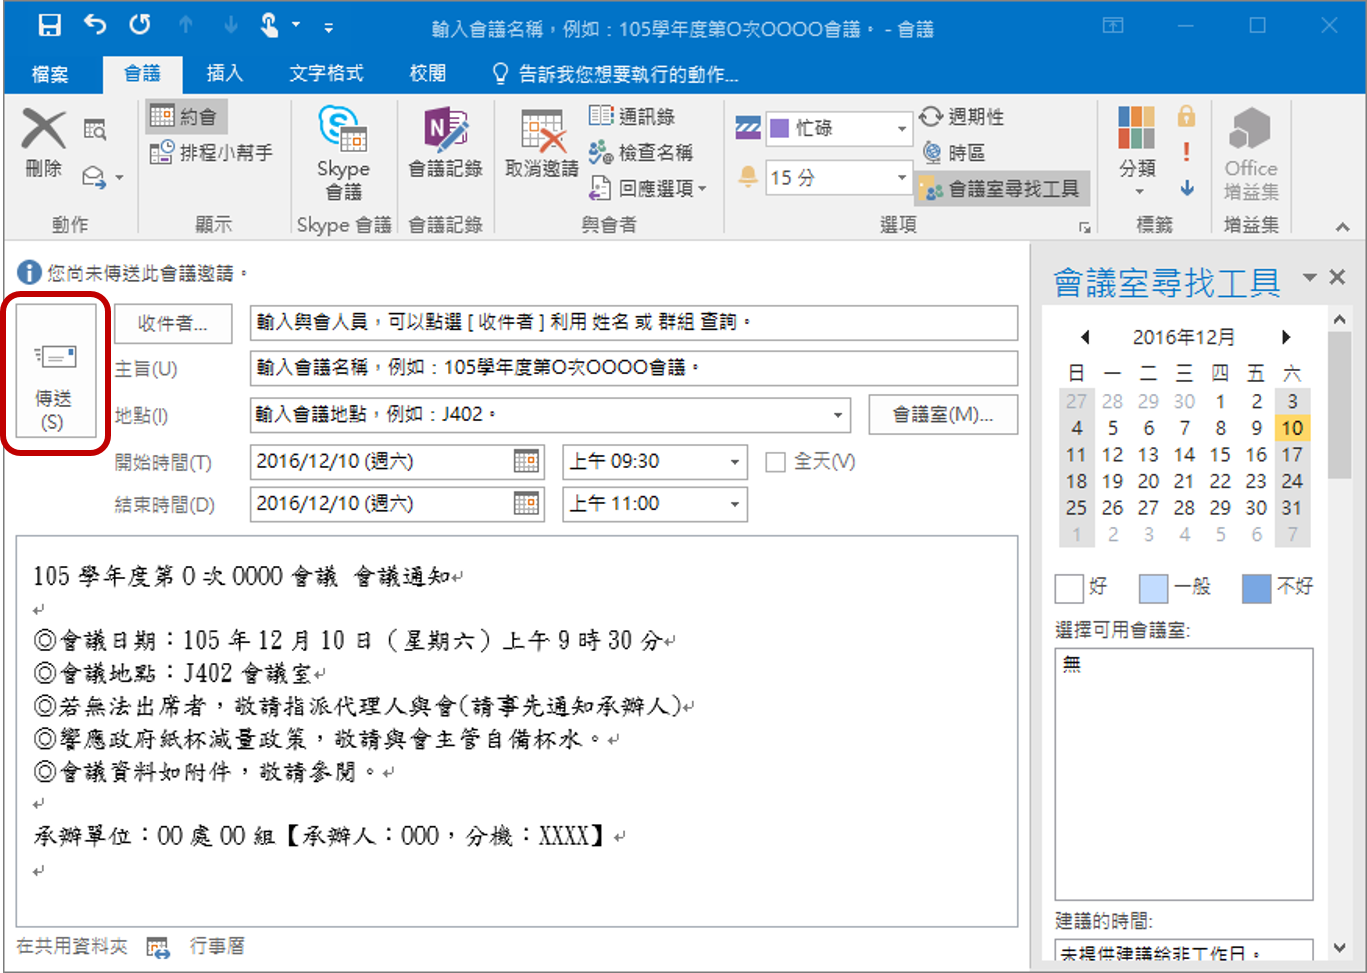Switch to the Review (校閱) tab
Viewport: 1367px width, 973px height.
coord(428,73)
